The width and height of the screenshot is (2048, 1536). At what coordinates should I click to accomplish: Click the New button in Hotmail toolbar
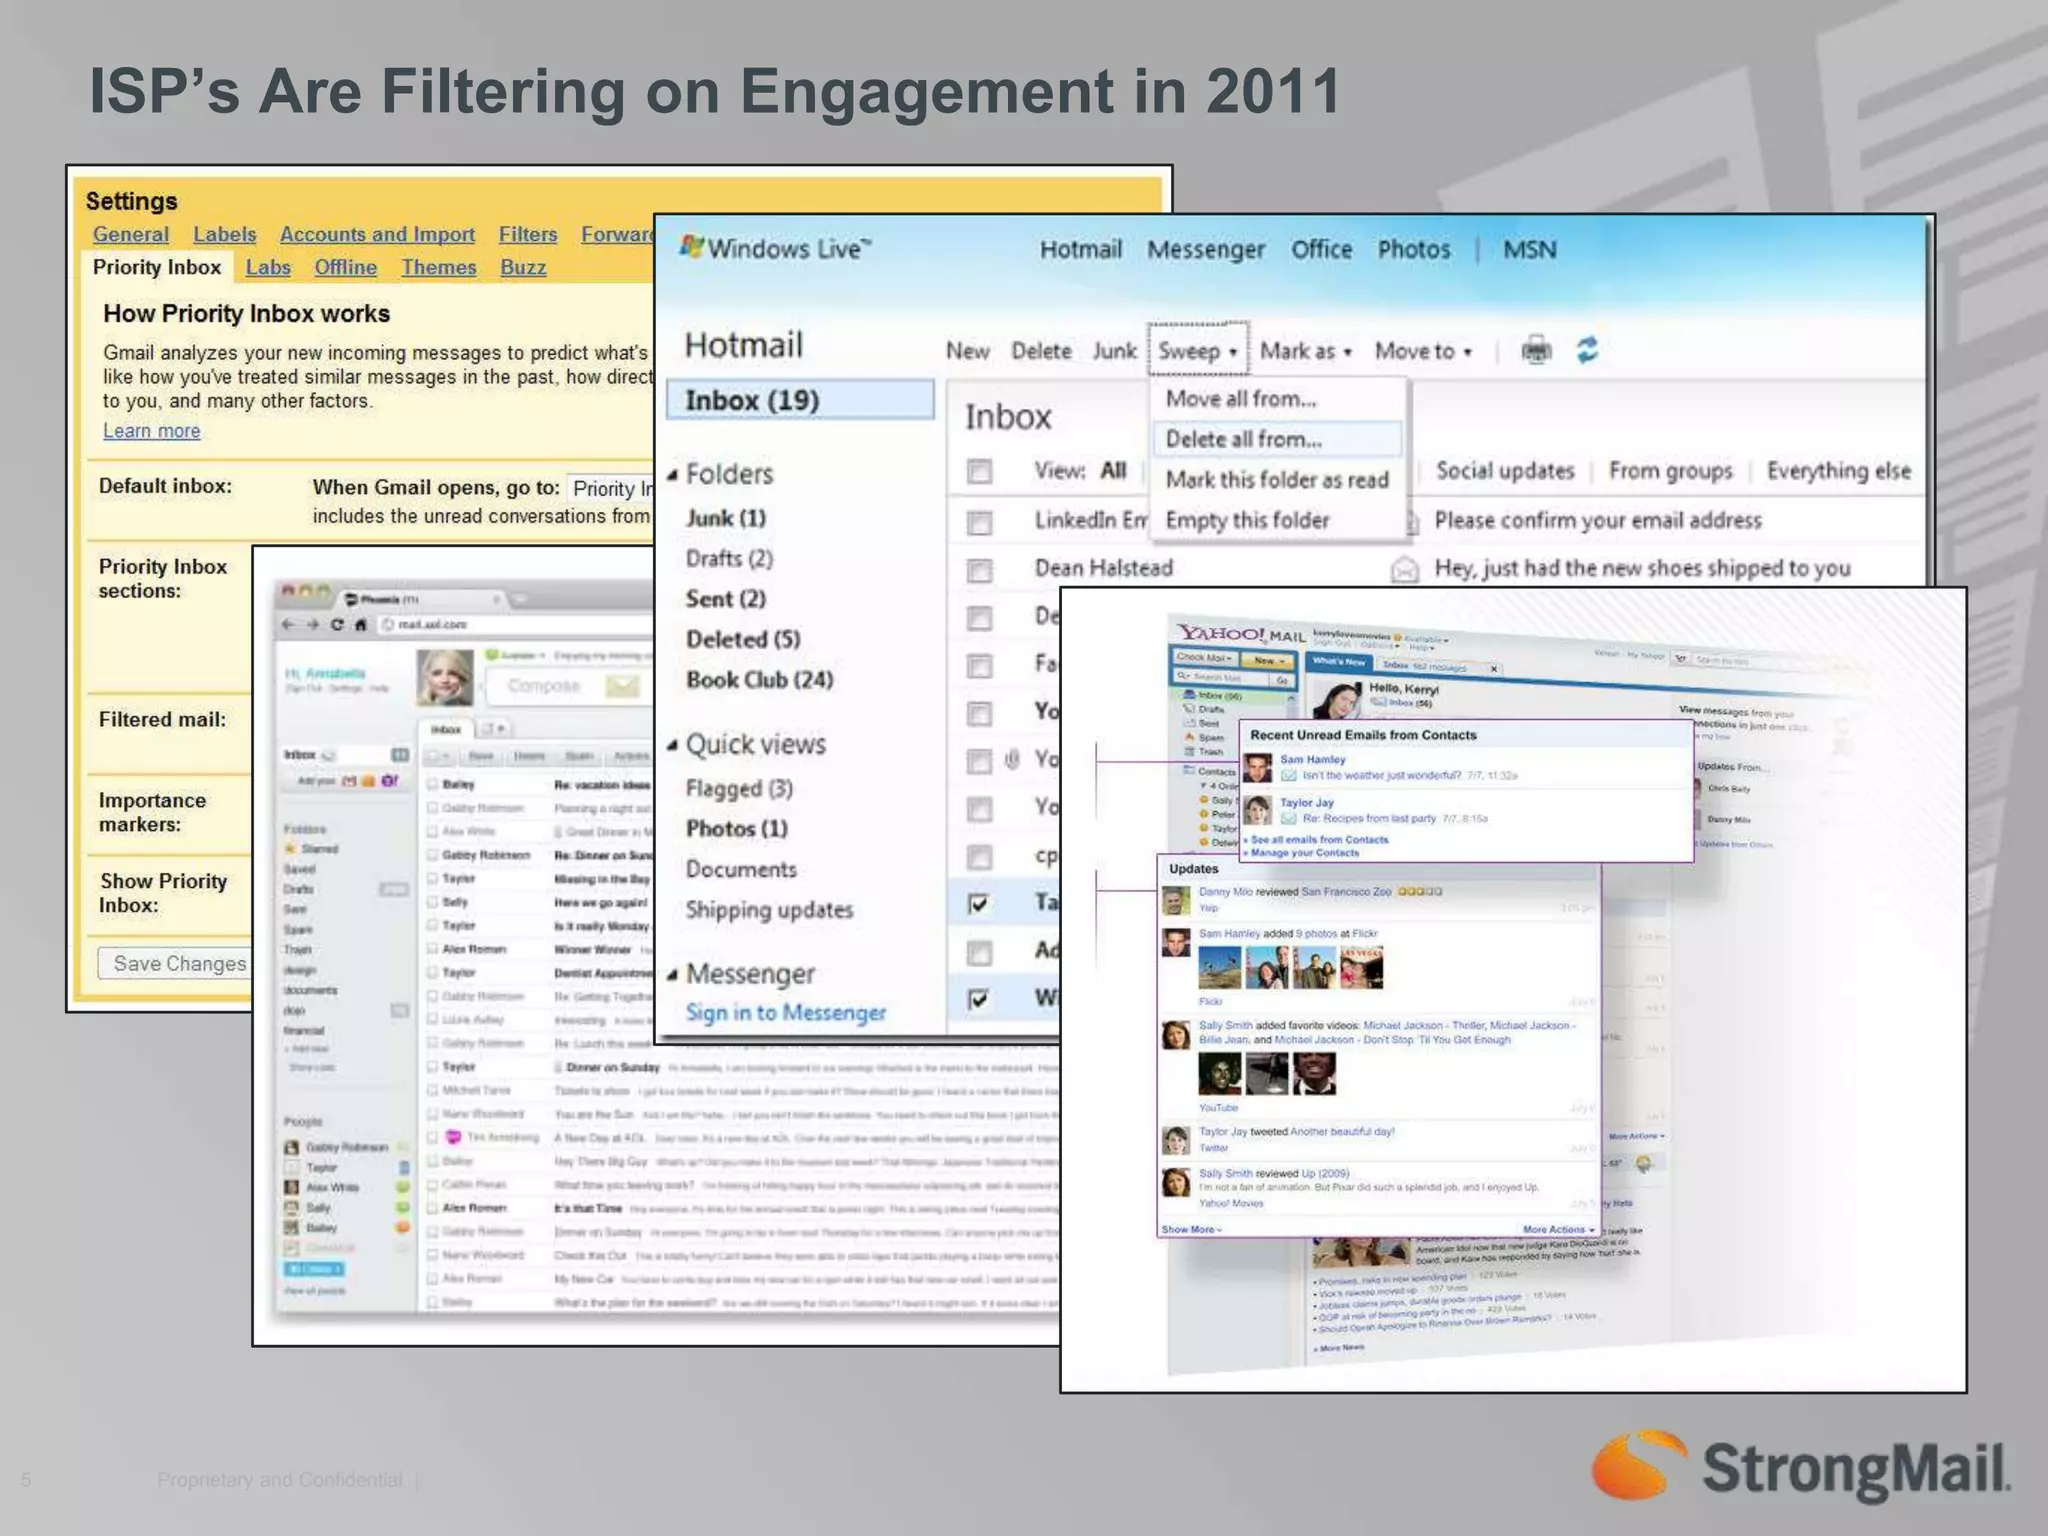967,351
